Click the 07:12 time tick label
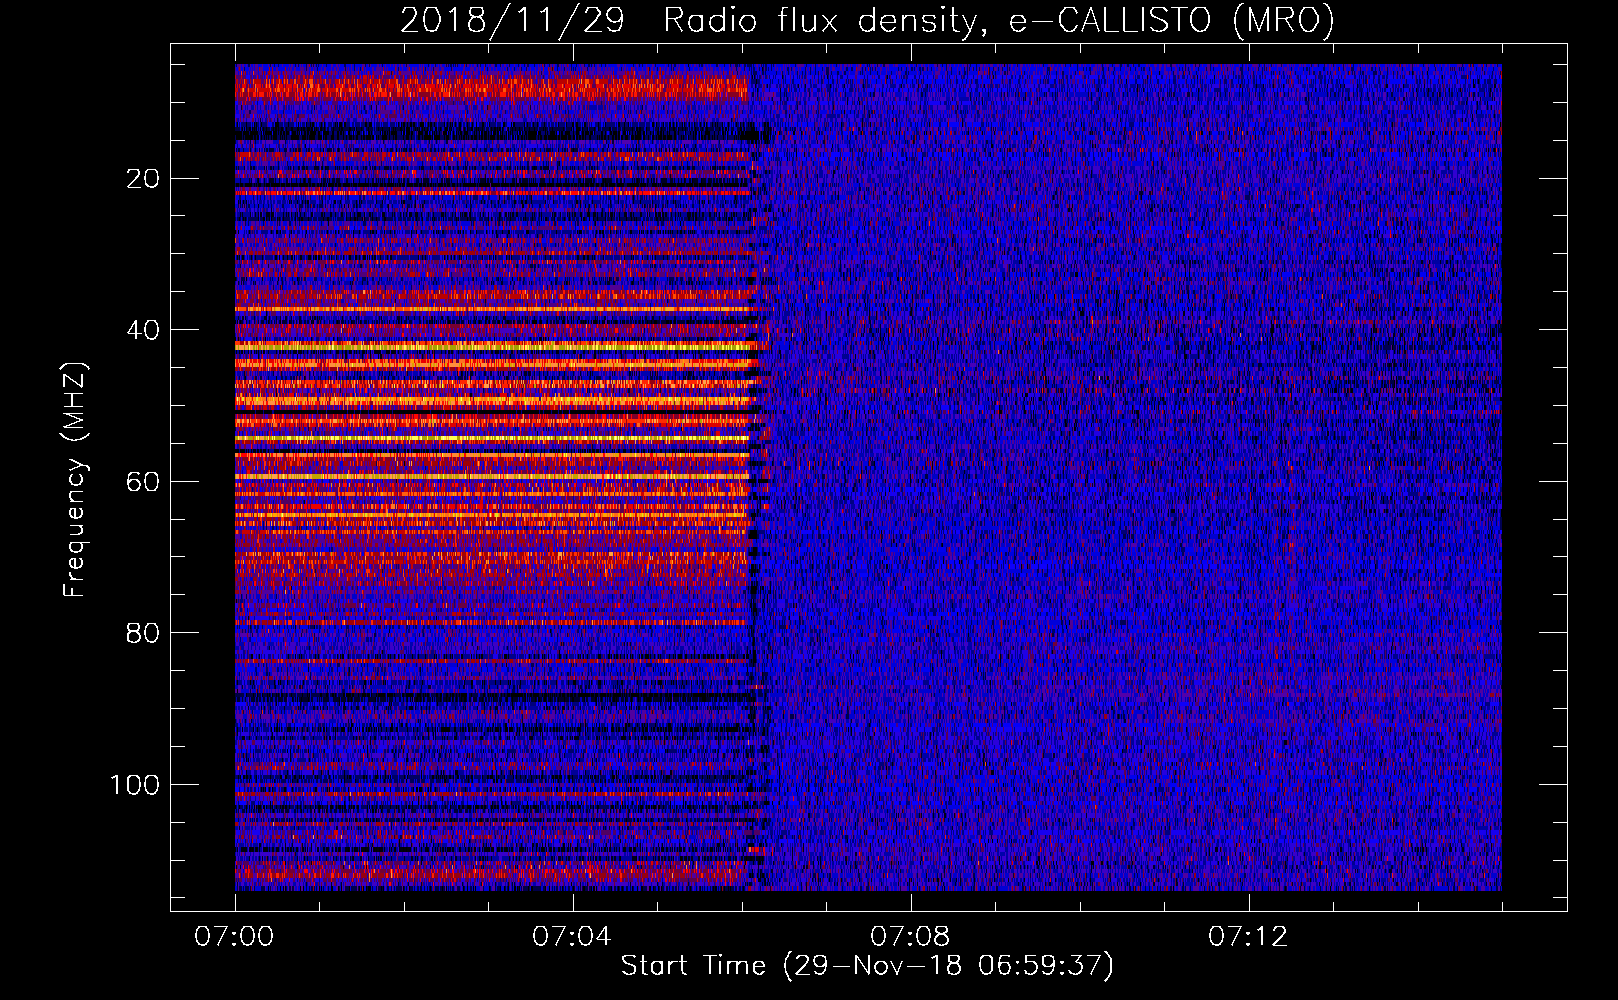1618x1000 pixels. pyautogui.click(x=1248, y=937)
